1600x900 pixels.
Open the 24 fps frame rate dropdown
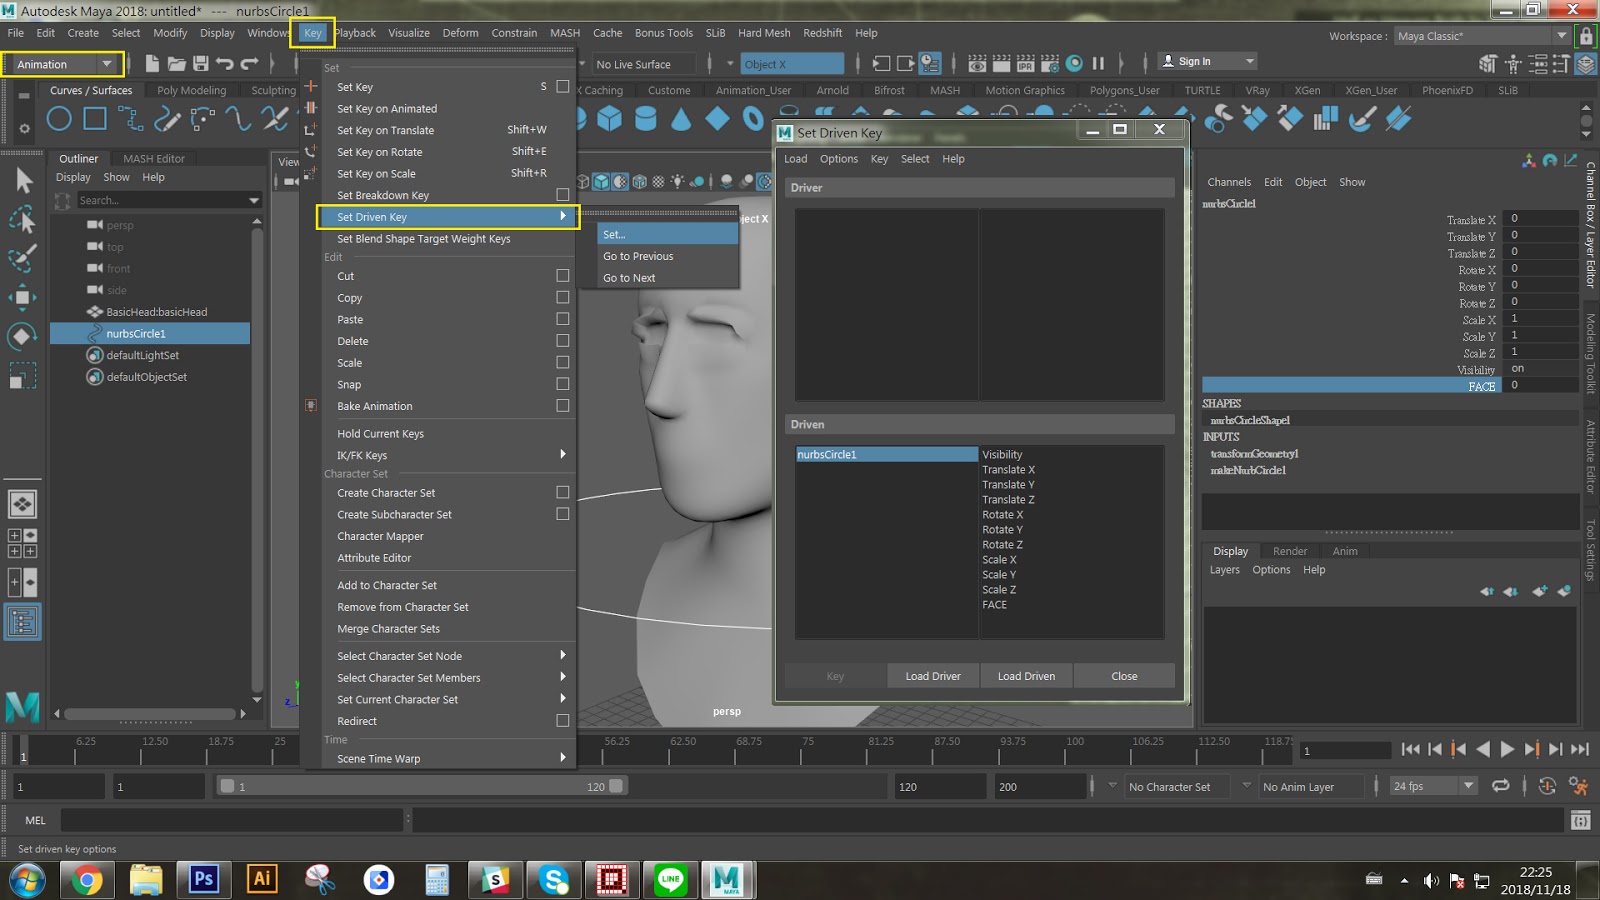[x=1467, y=786]
